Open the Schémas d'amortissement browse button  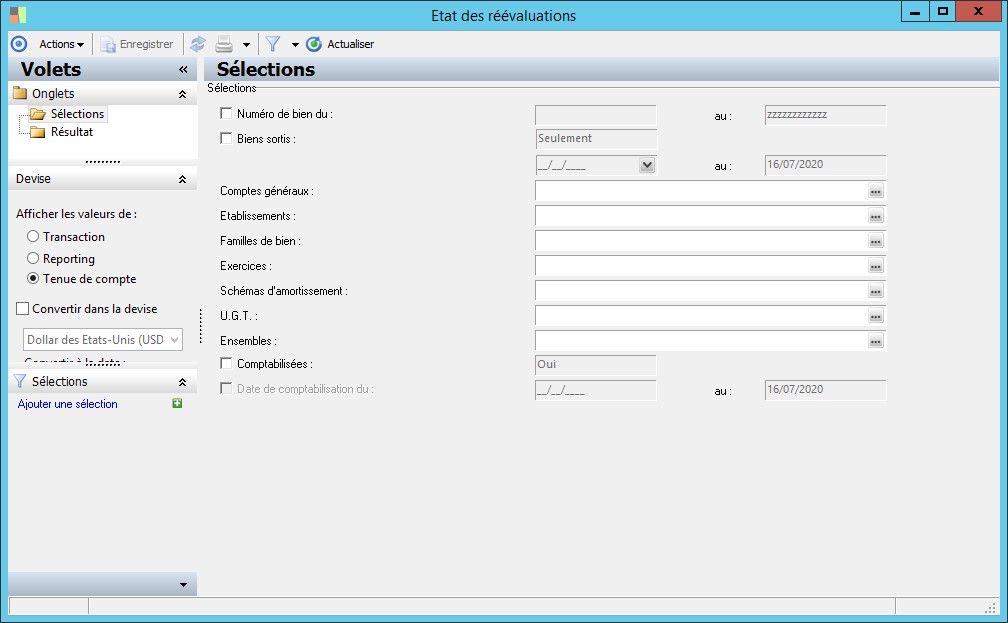coord(876,291)
